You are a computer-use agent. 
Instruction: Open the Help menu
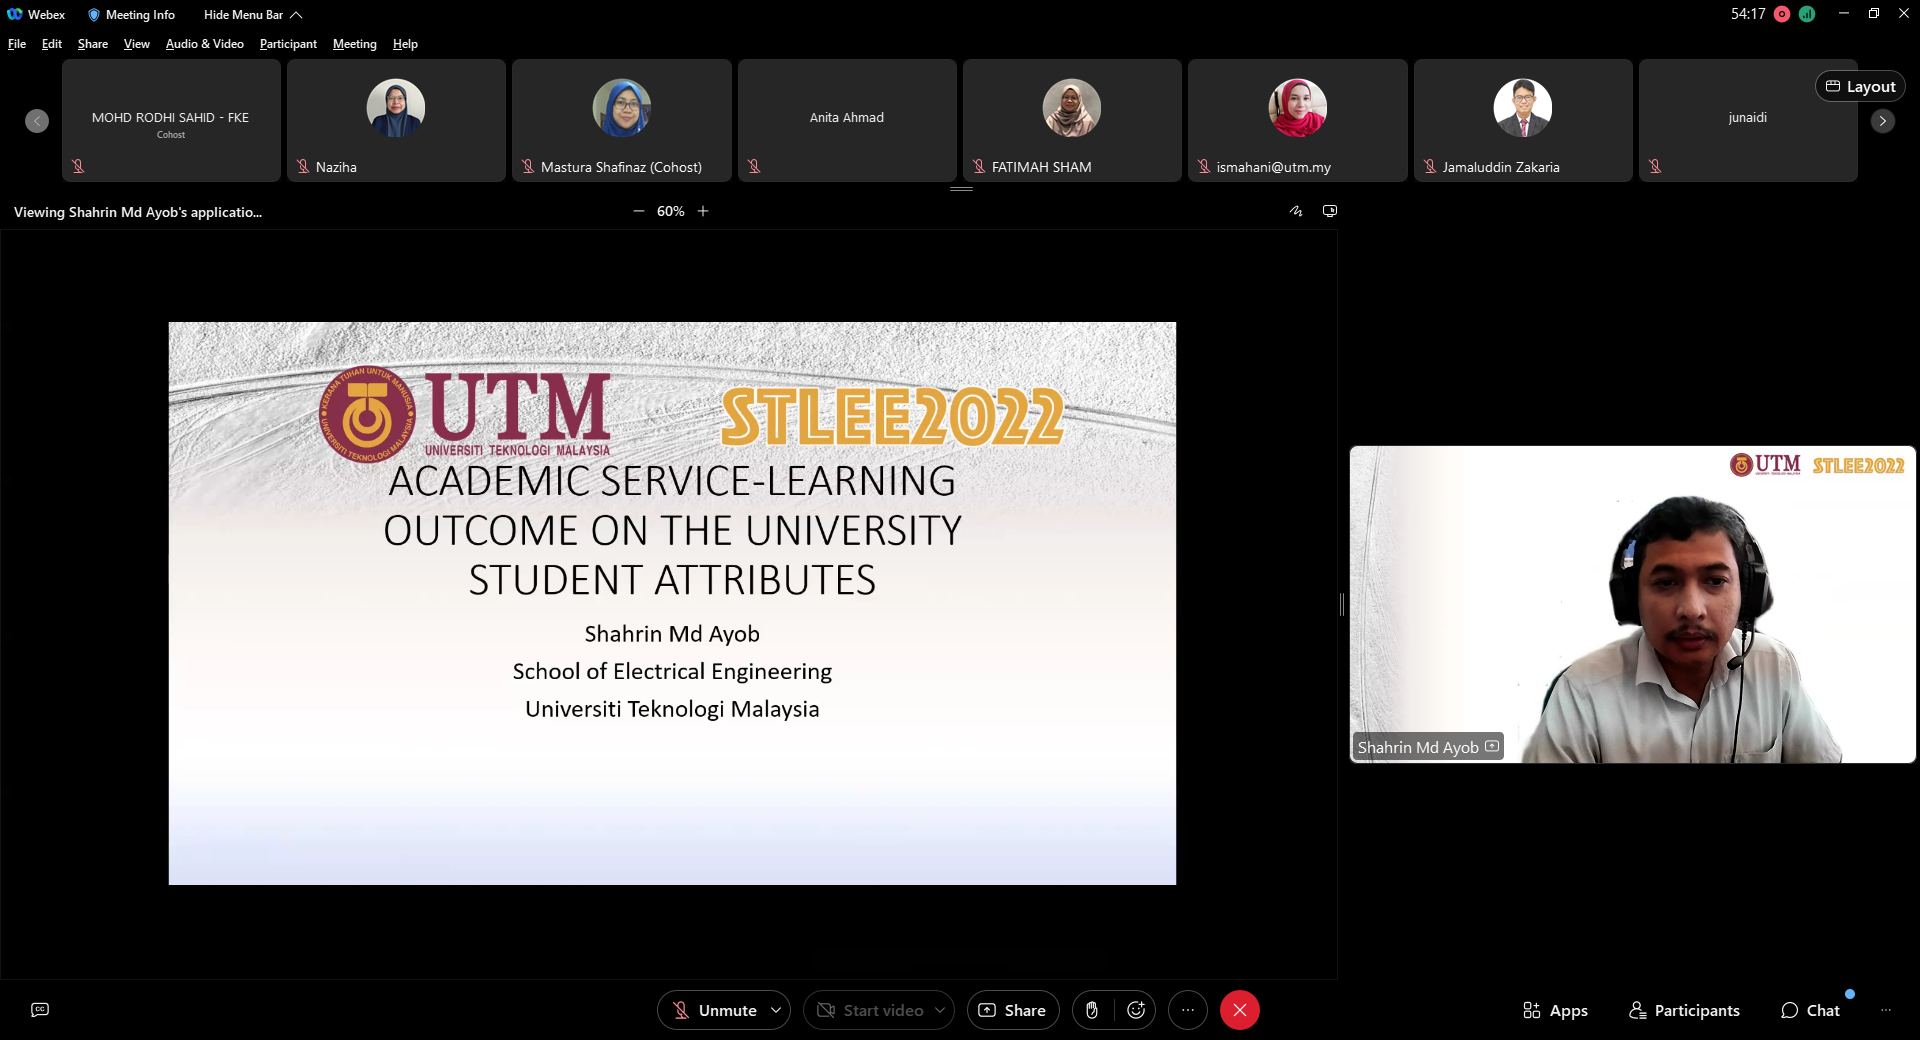point(405,44)
